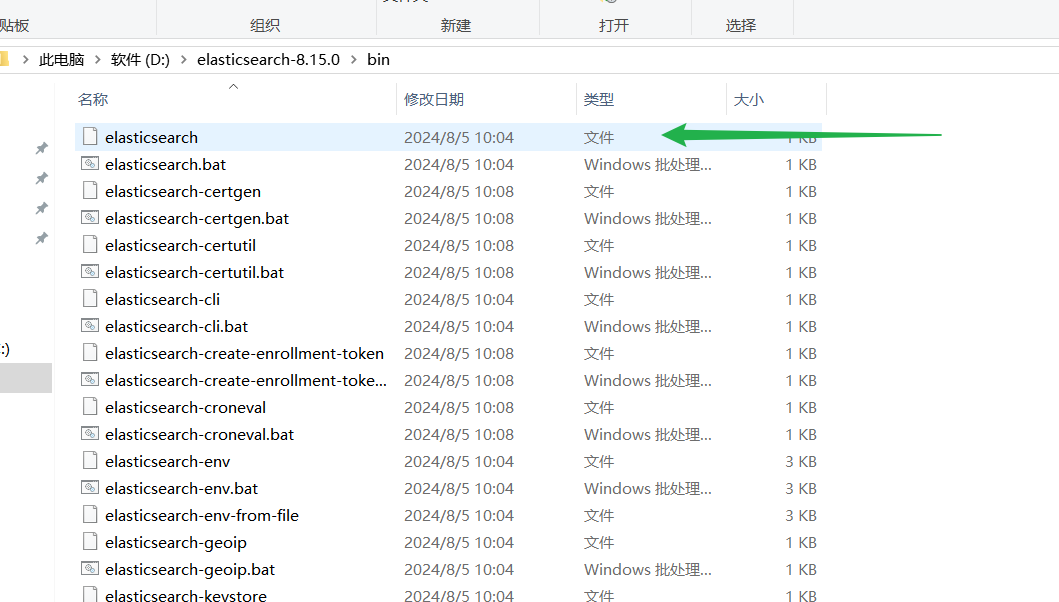Click the fourth pin icon in the sidebar
This screenshot has width=1059, height=602.
click(42, 238)
